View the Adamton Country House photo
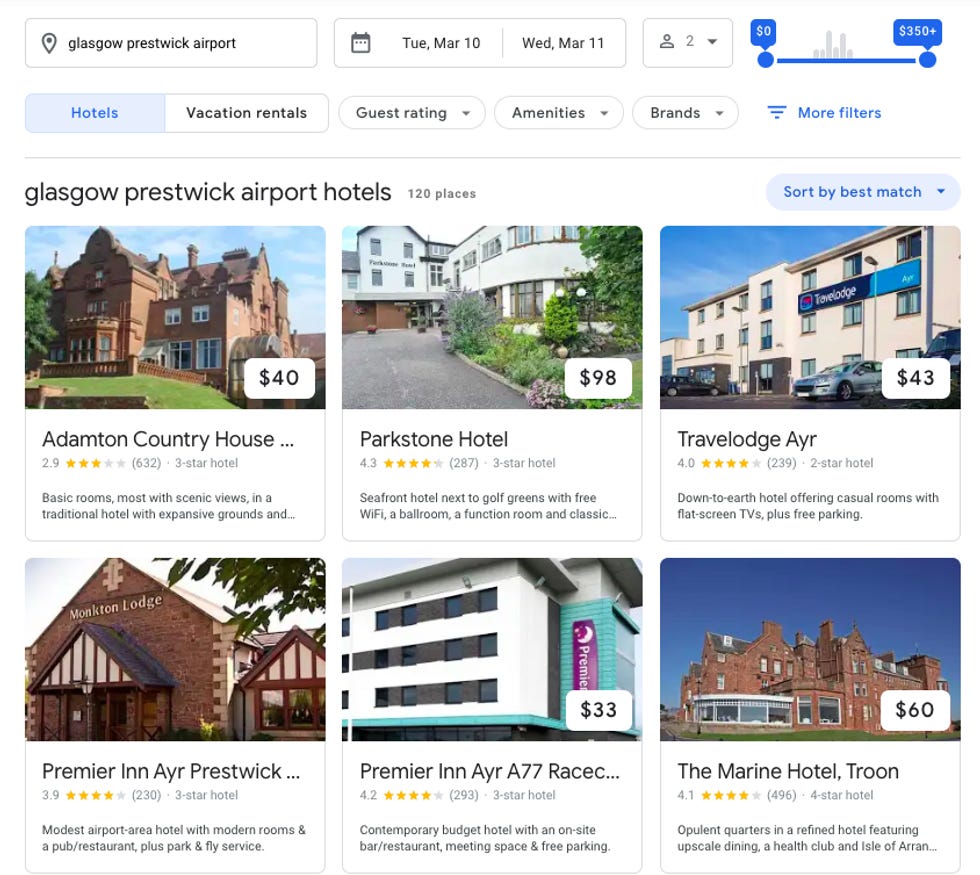Screen dimensions: 980x875 coord(175,318)
